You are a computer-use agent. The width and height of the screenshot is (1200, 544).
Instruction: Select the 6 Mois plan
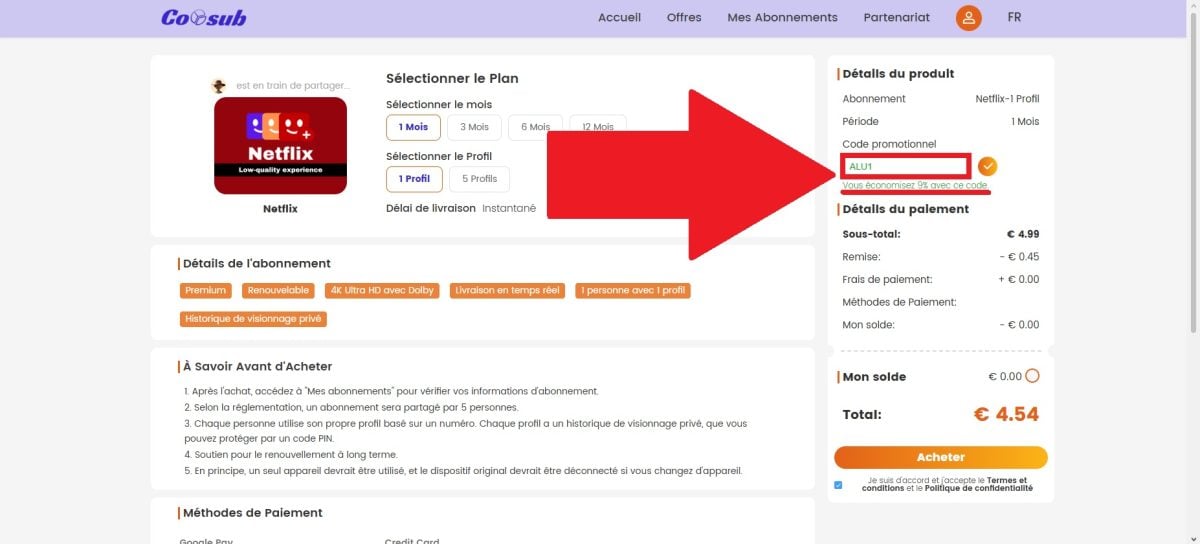535,127
